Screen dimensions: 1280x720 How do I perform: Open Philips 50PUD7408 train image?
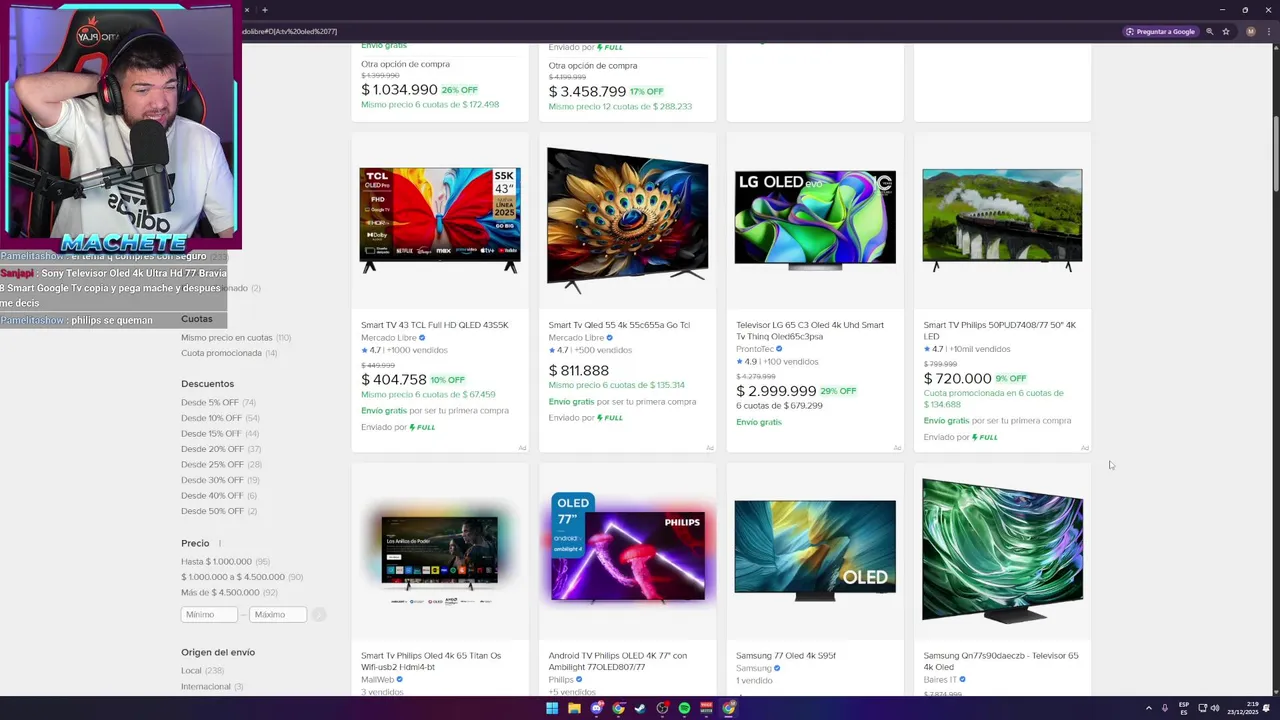(x=1002, y=220)
